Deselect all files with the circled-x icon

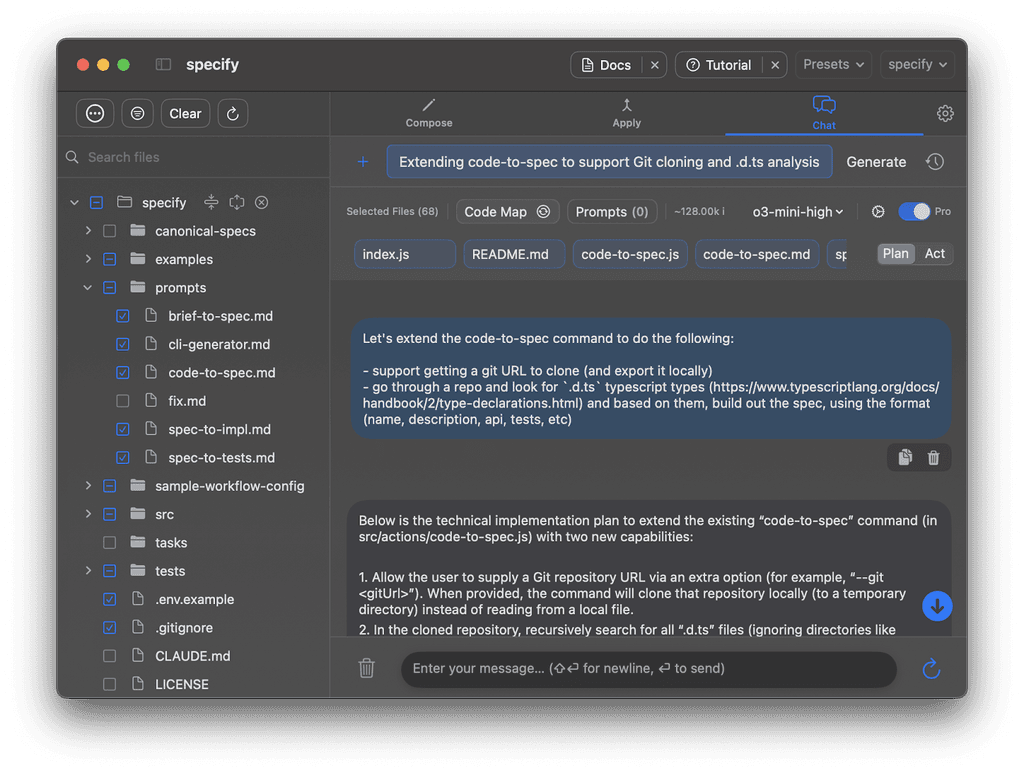click(x=261, y=202)
